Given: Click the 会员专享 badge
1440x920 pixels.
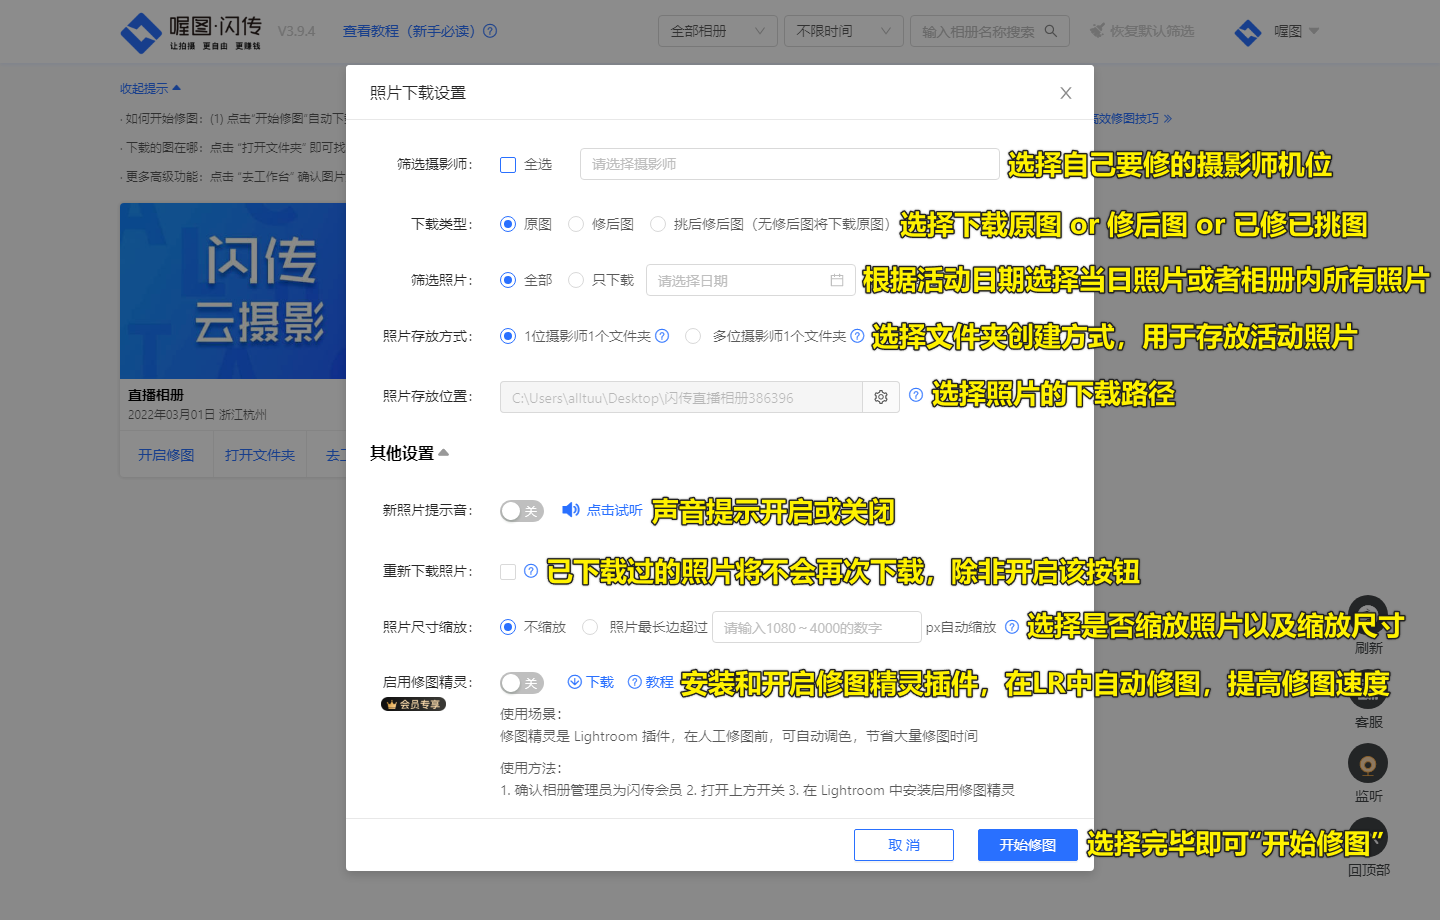Looking at the screenshot, I should tap(413, 704).
